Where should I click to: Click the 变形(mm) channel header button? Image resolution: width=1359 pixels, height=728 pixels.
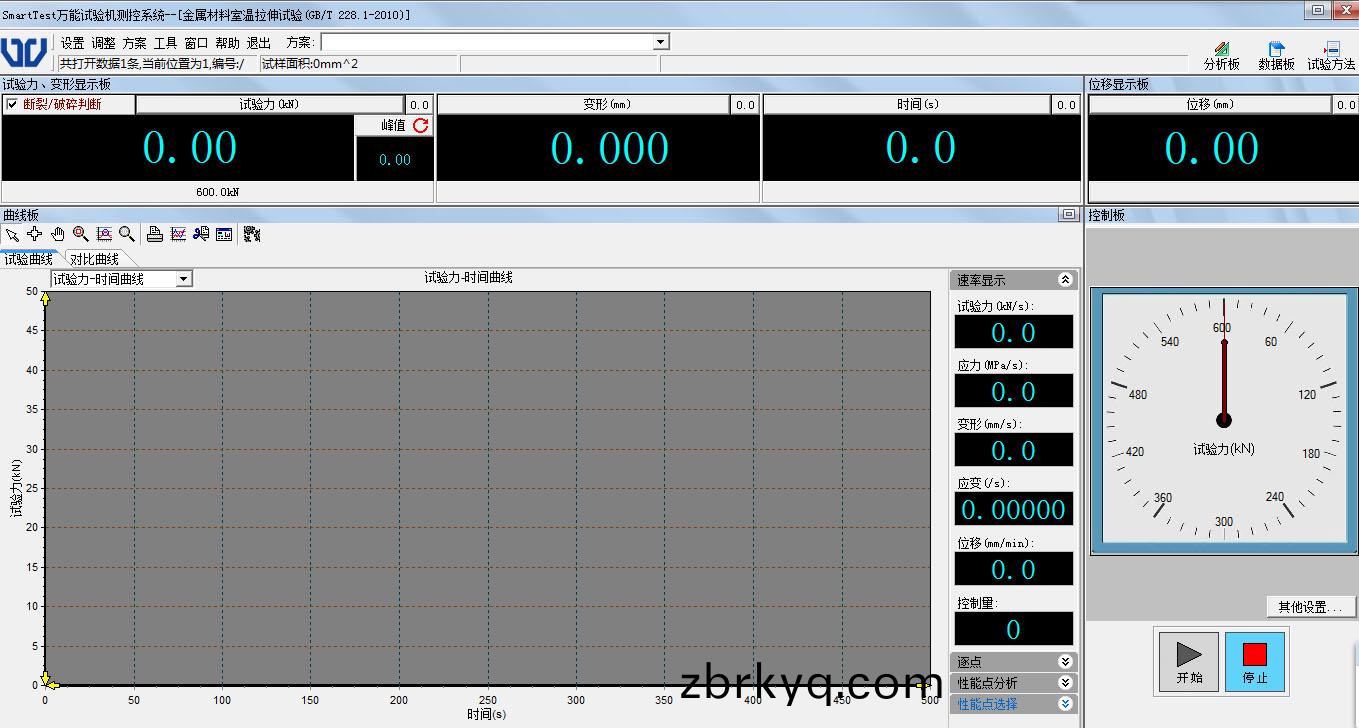[583, 104]
